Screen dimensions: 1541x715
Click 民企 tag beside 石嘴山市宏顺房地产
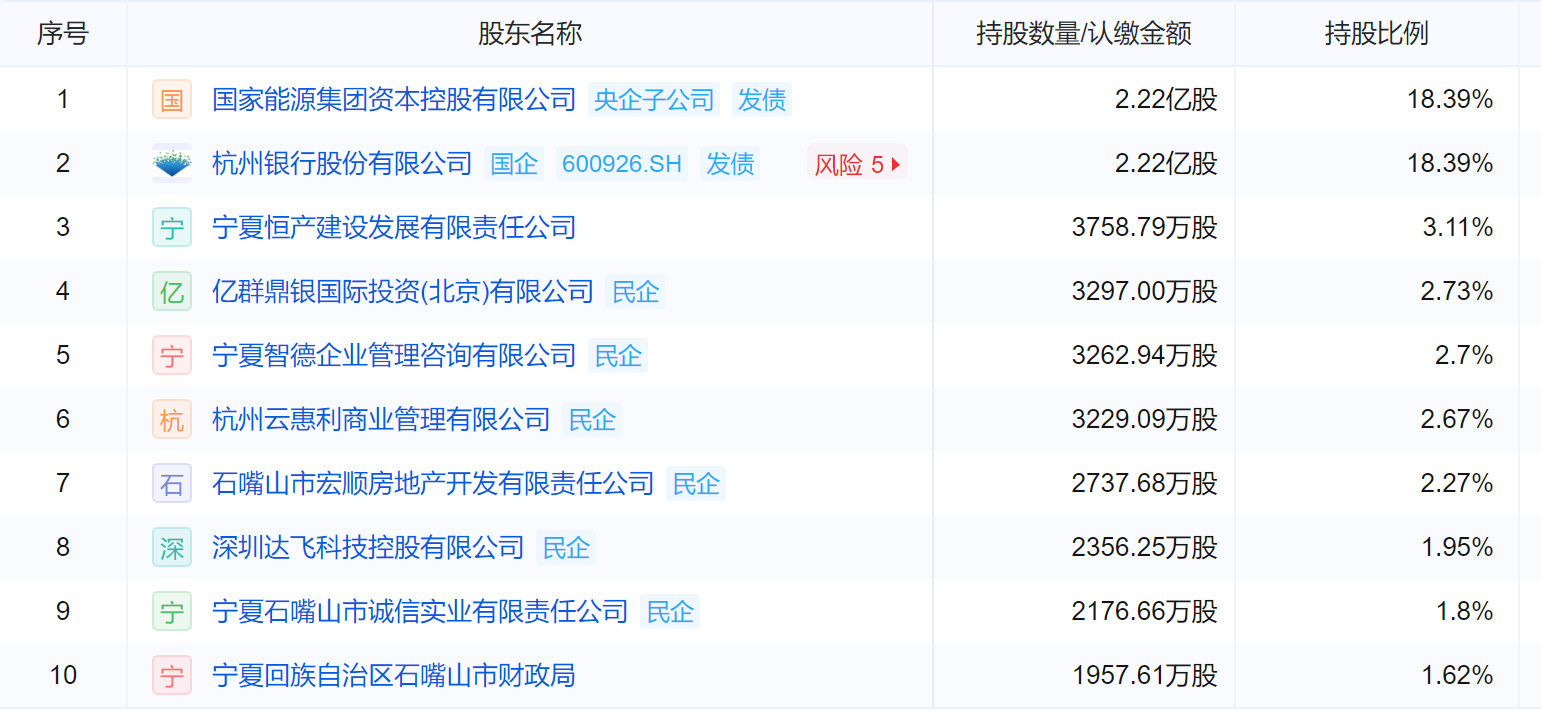tap(696, 483)
